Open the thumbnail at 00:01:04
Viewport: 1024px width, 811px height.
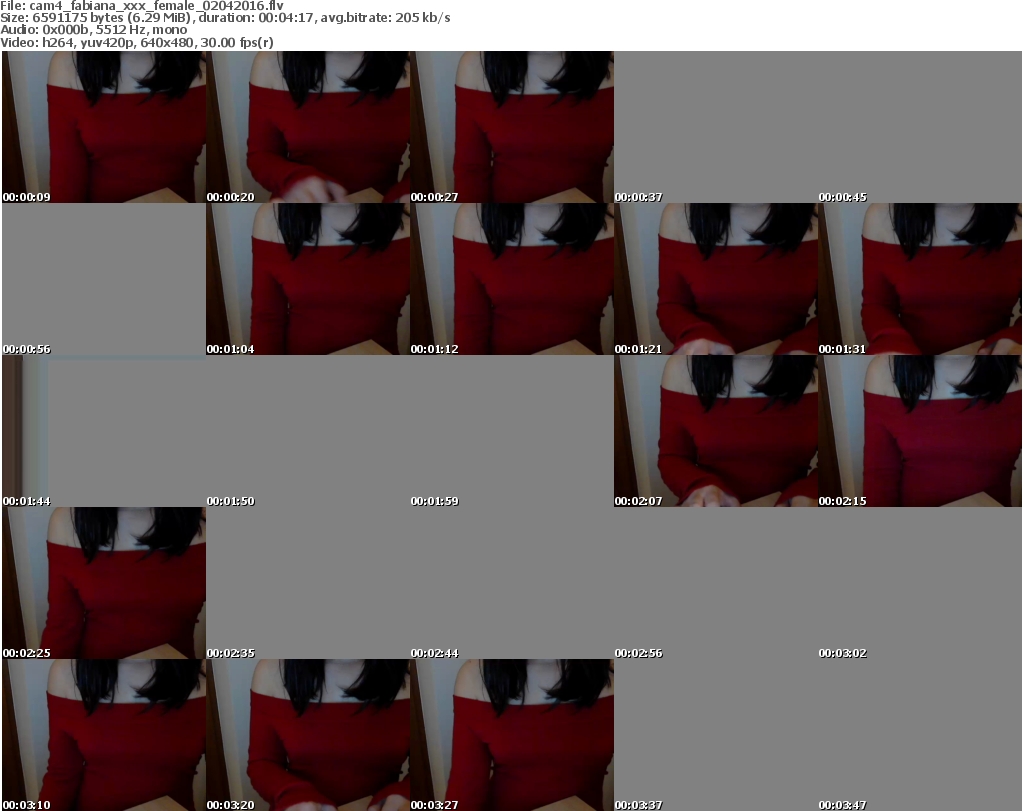308,279
